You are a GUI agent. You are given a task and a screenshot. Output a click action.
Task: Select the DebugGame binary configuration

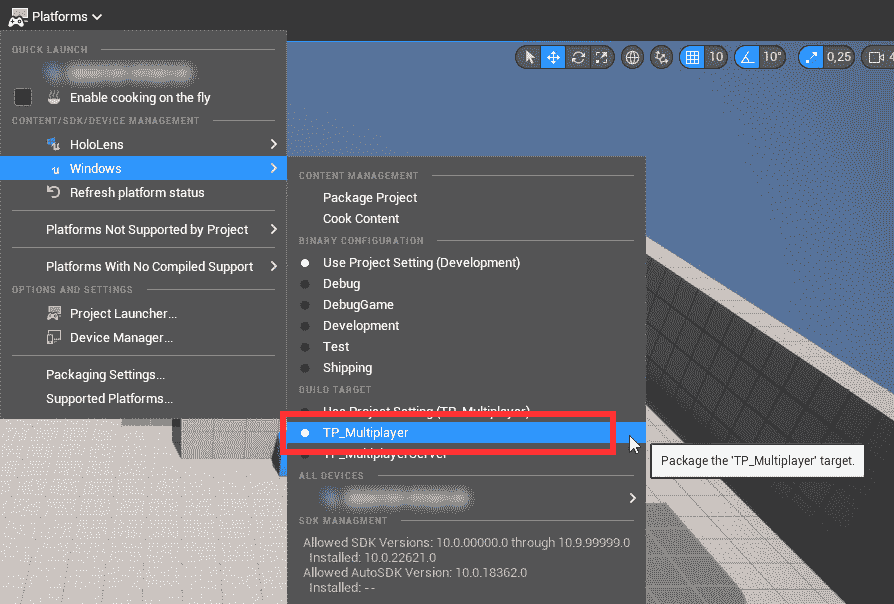point(466,305)
